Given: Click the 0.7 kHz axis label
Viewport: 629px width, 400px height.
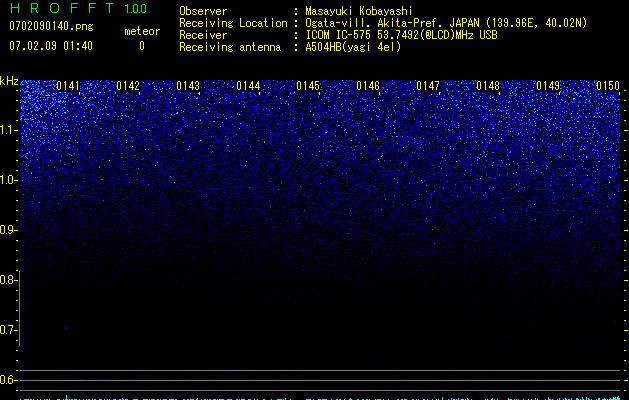Looking at the screenshot, I should click(8, 330).
